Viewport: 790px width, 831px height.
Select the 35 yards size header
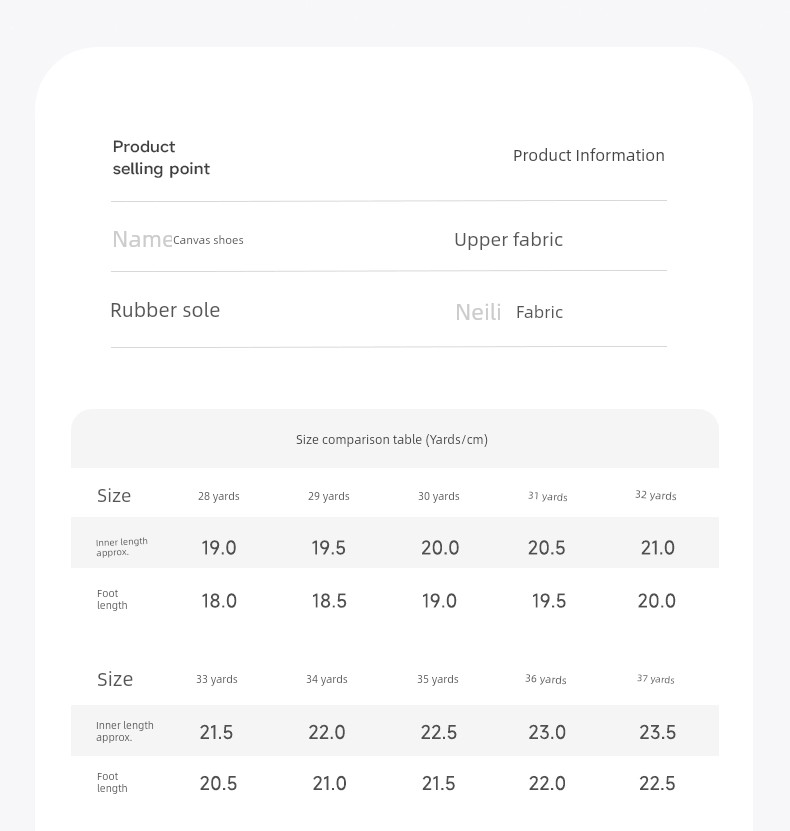coord(438,679)
